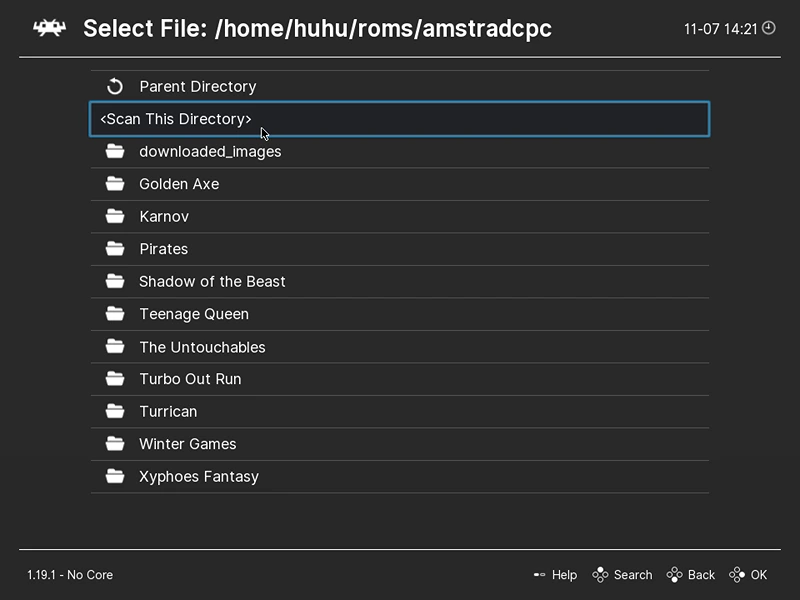Click the Help button icon in footer
Viewport: 800px width, 600px height.
pos(539,574)
